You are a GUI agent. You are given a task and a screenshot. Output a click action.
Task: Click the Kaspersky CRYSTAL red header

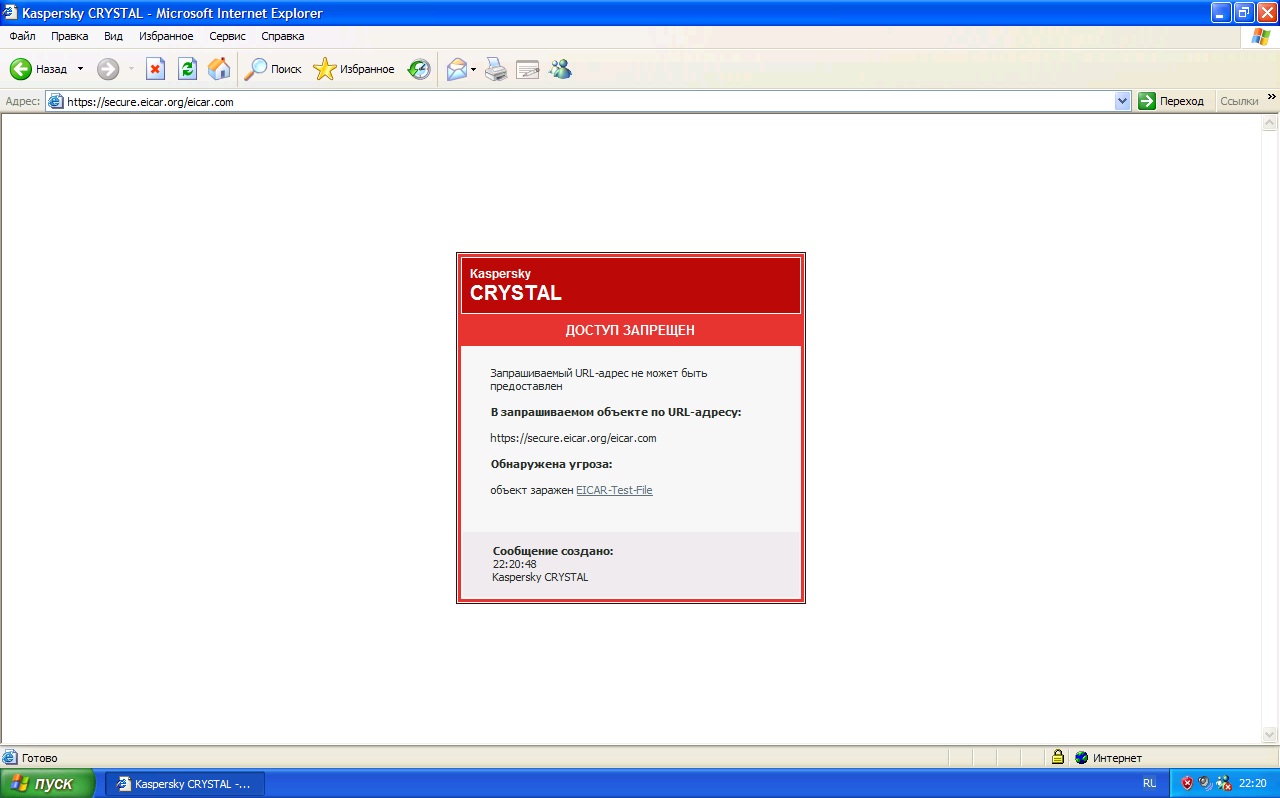[630, 286]
